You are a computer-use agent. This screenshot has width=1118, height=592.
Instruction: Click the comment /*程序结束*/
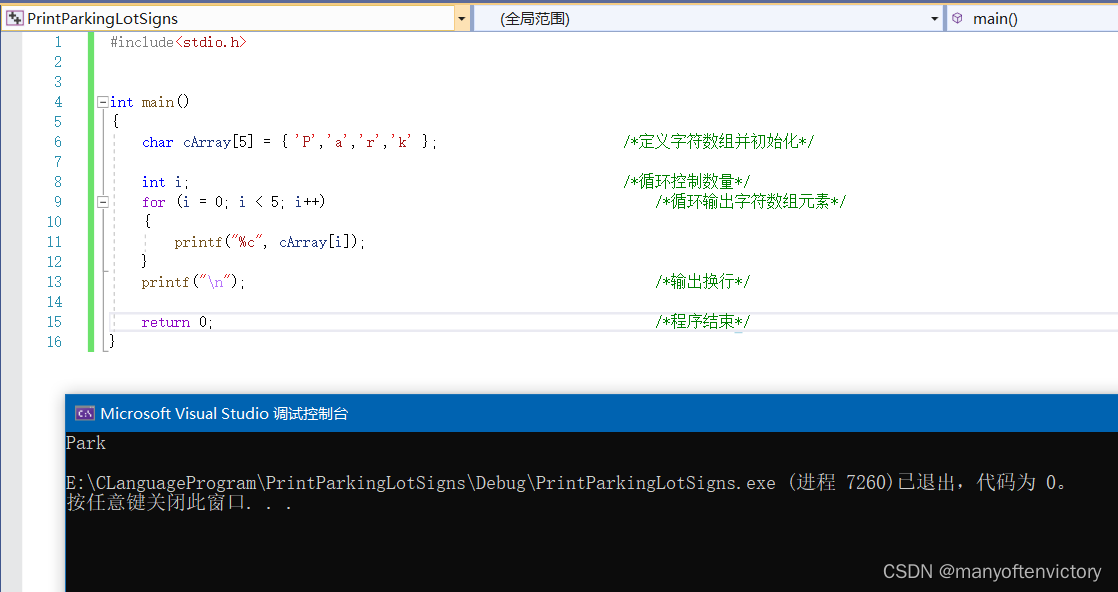[703, 322]
